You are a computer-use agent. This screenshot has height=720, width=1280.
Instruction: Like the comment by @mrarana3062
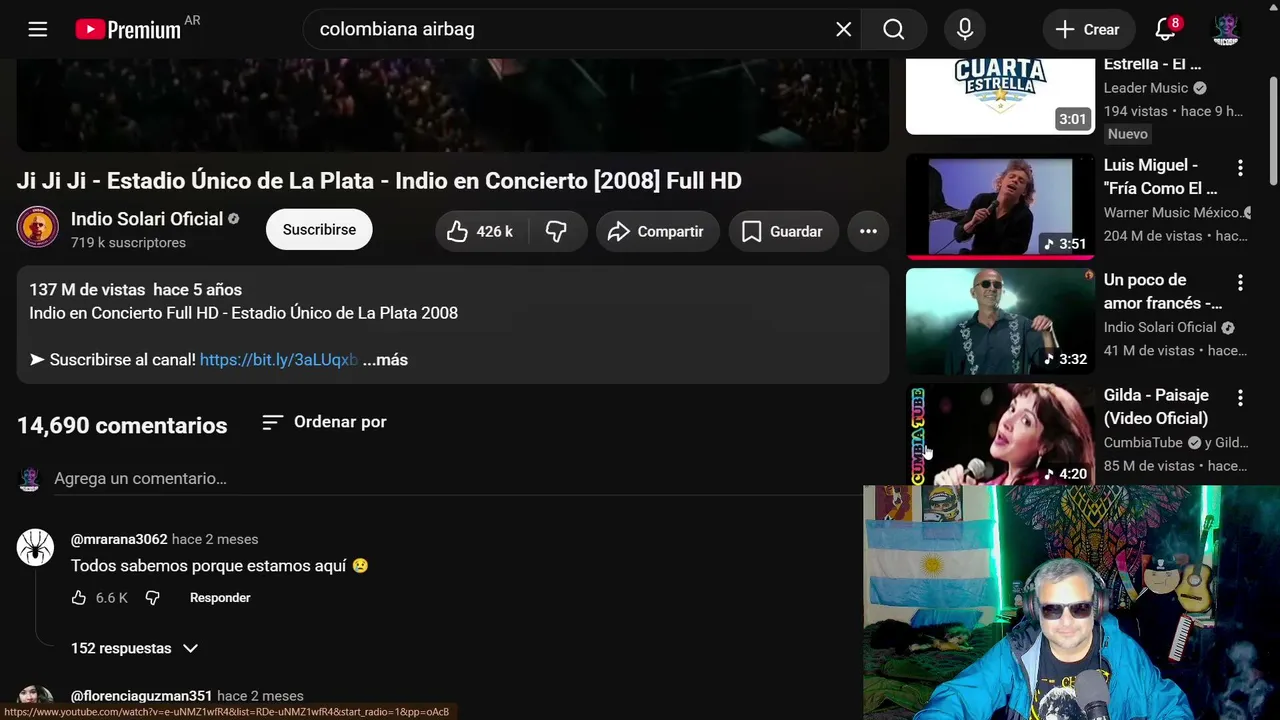click(x=79, y=598)
